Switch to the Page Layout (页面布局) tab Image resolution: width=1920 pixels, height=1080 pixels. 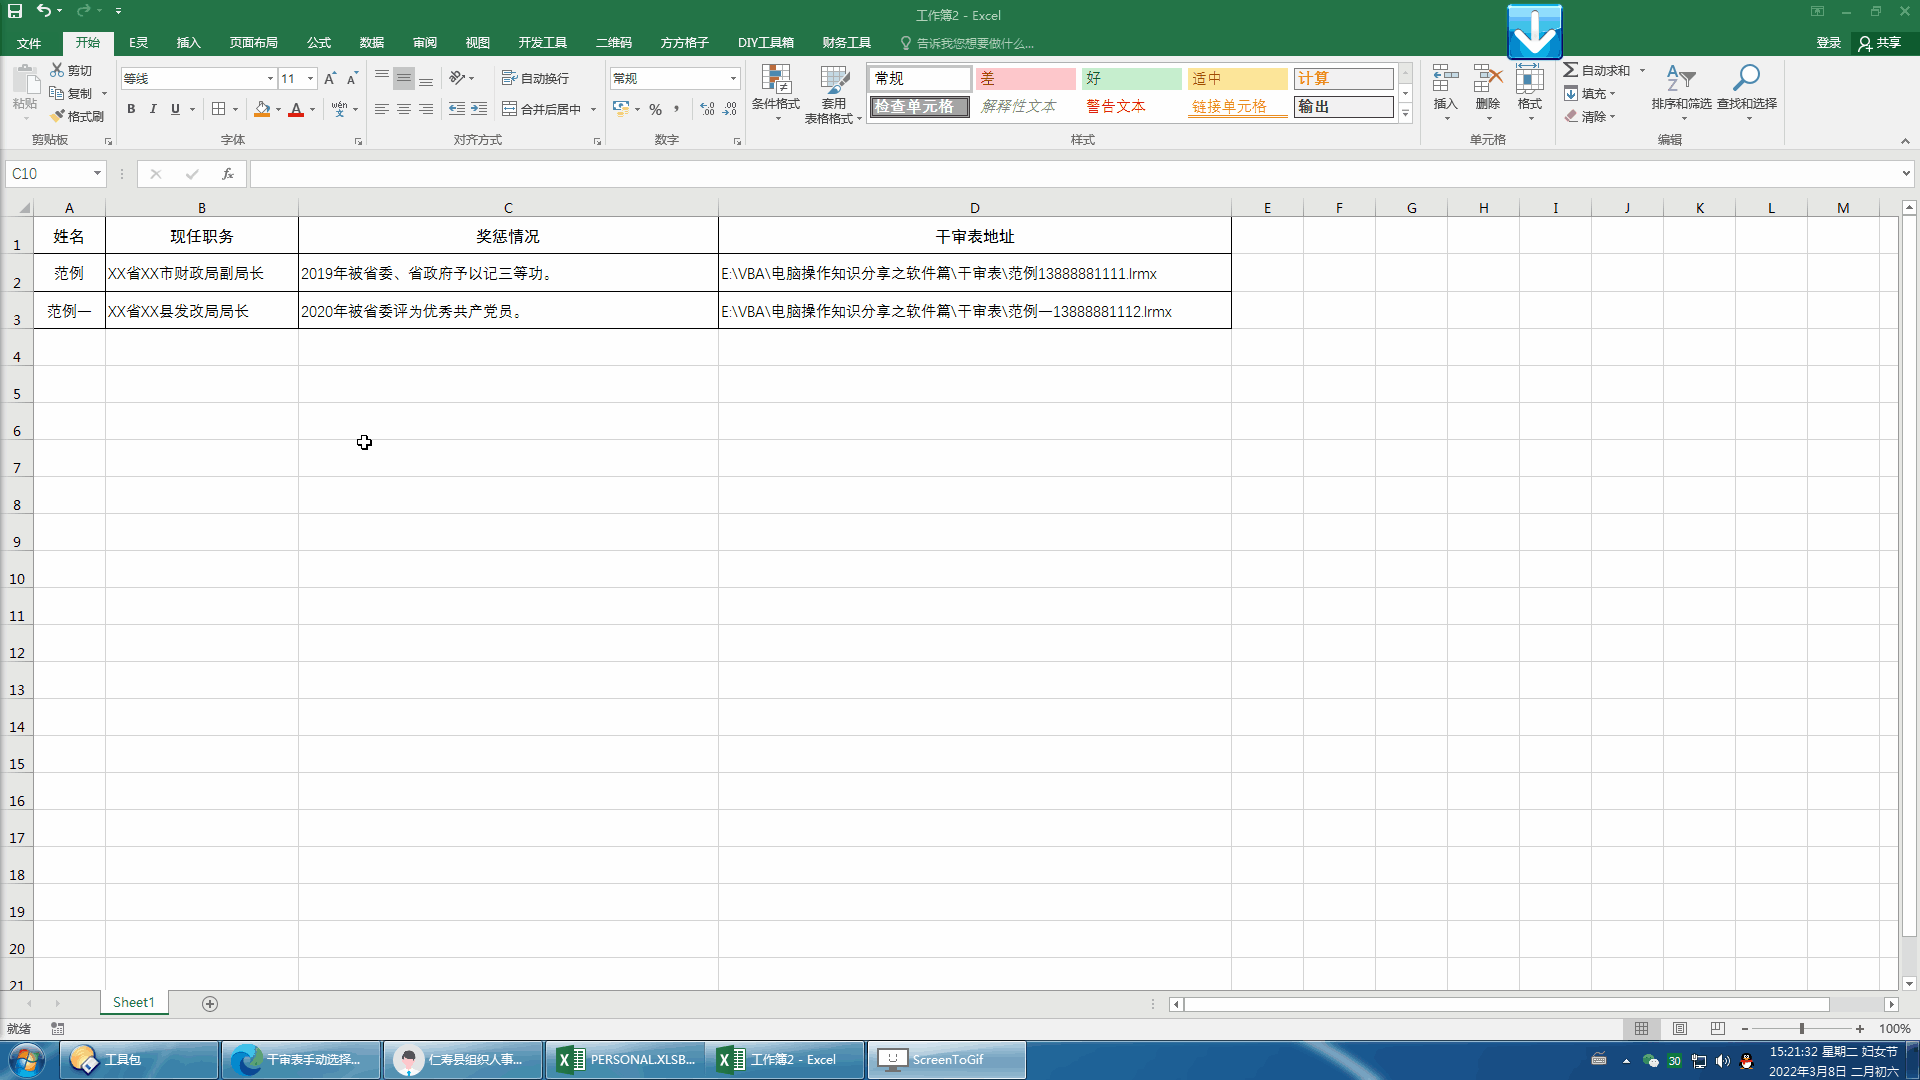[253, 43]
